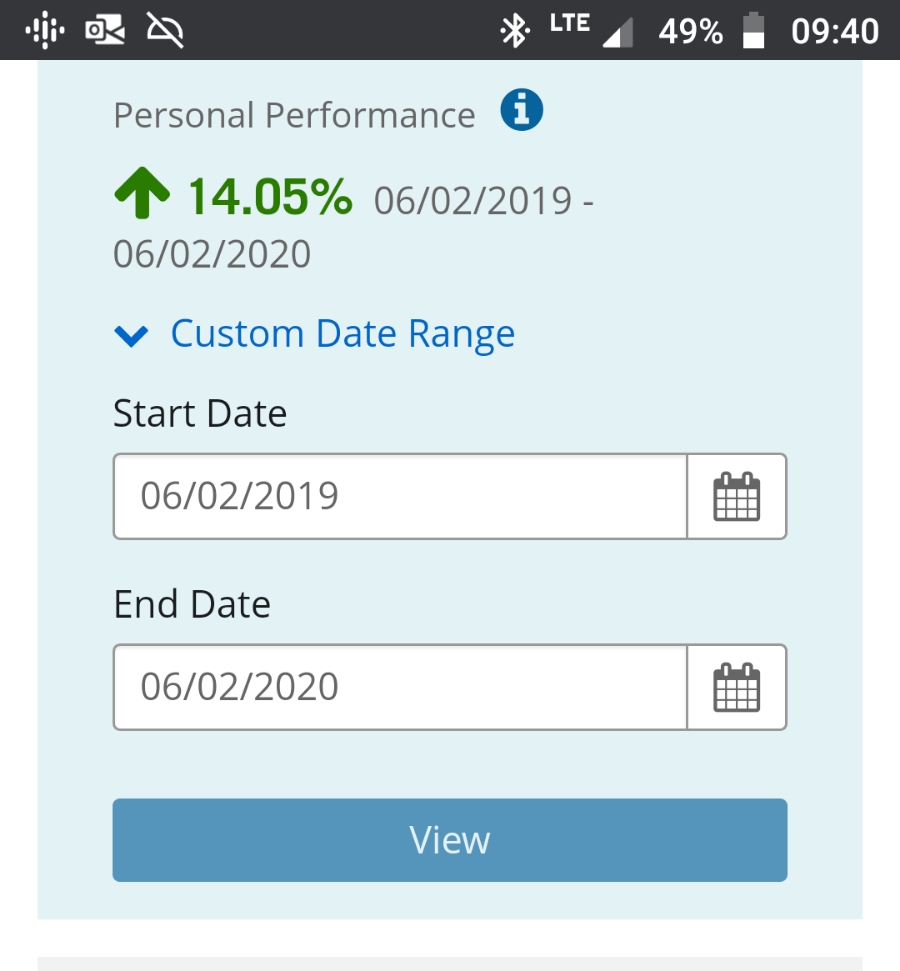Focus the Start Date field showing 06/02/2019

coord(400,497)
